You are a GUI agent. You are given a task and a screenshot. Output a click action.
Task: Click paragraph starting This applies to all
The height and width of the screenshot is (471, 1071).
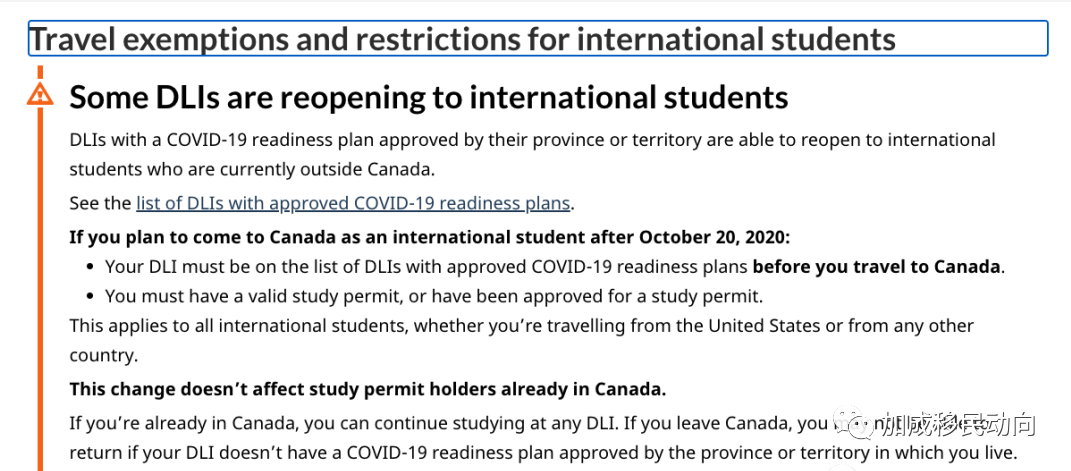522,340
